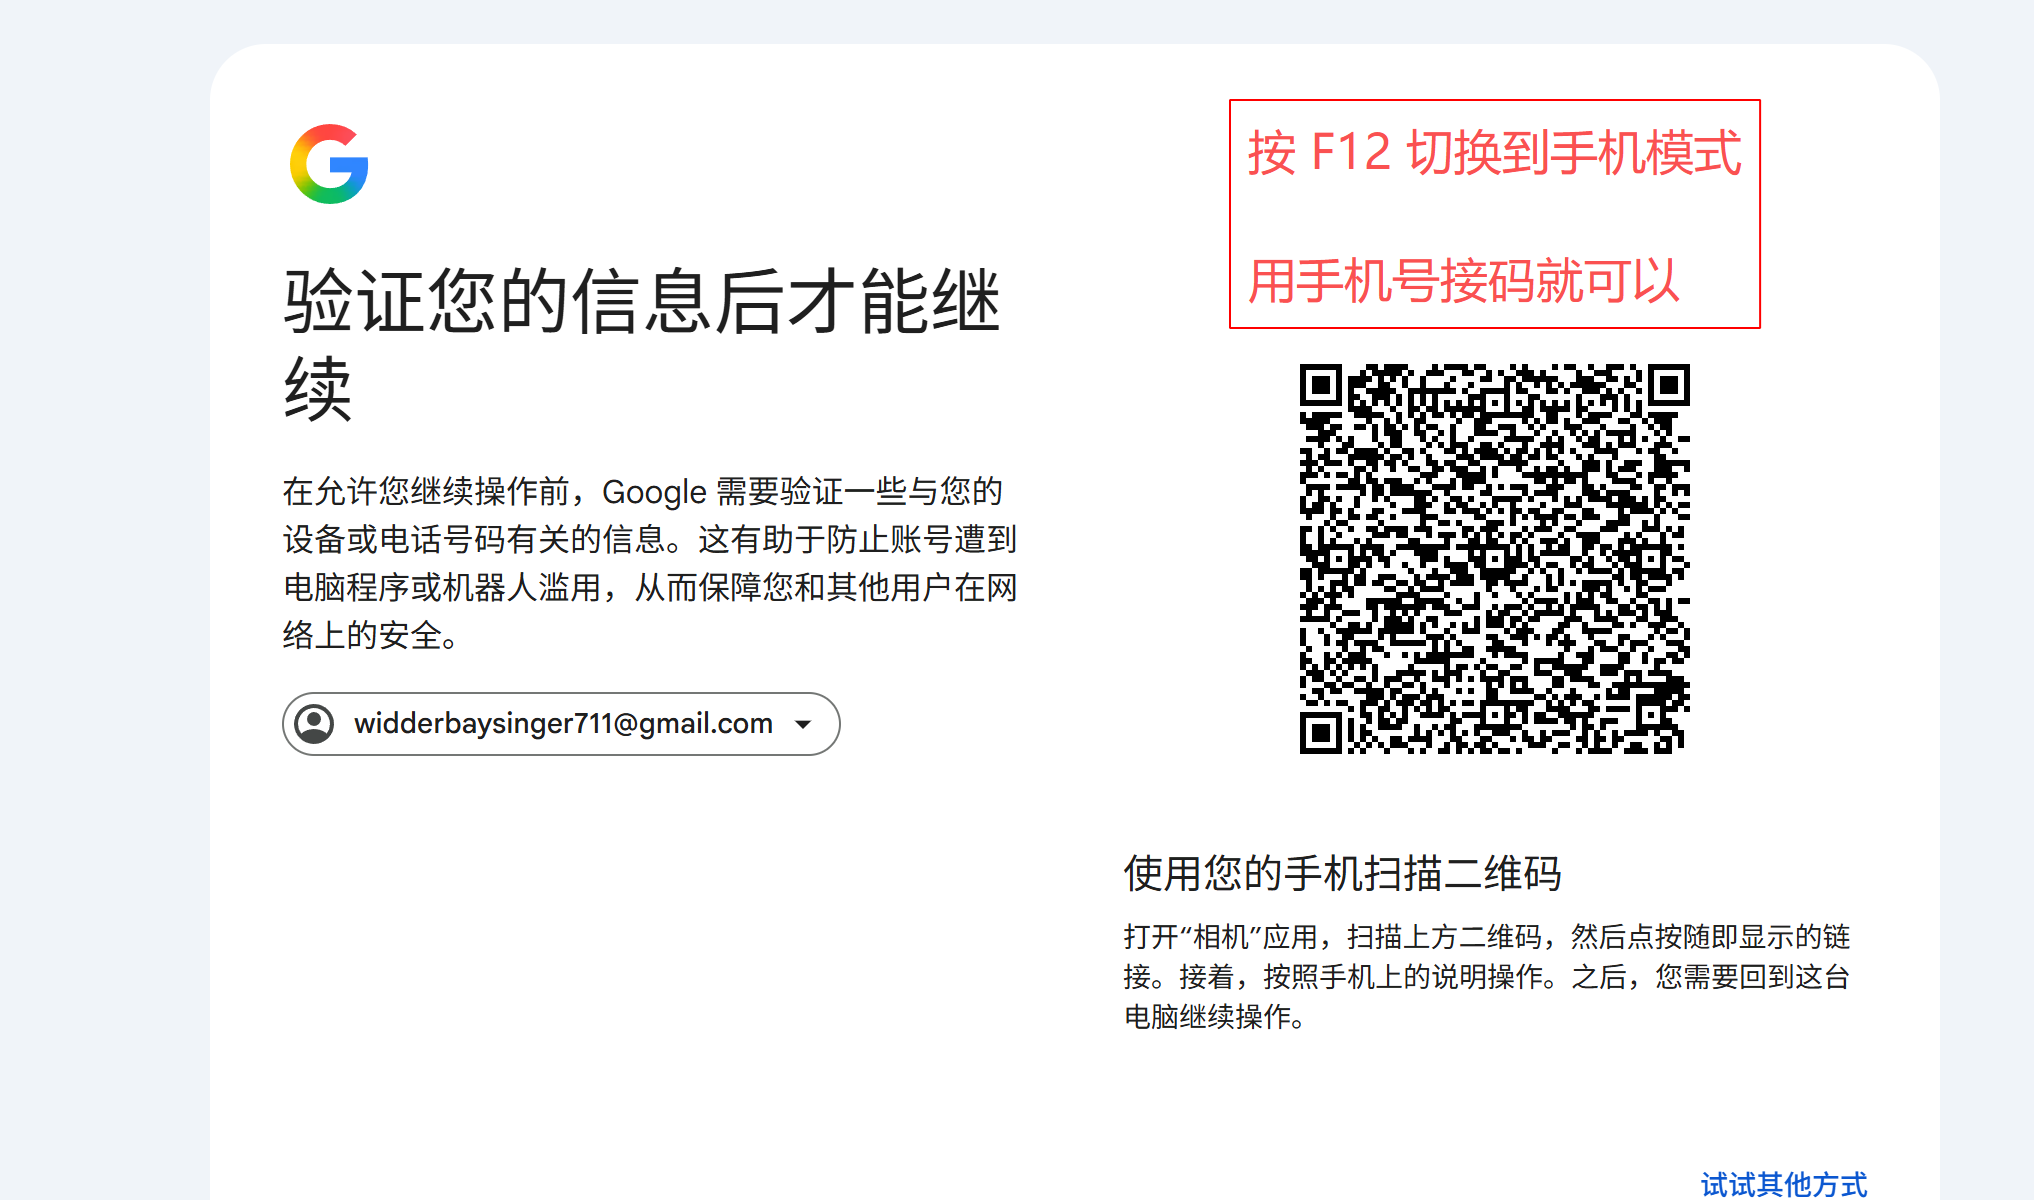The height and width of the screenshot is (1200, 2034).
Task: Click the blank white area below the account chip
Action: pyautogui.click(x=650, y=950)
